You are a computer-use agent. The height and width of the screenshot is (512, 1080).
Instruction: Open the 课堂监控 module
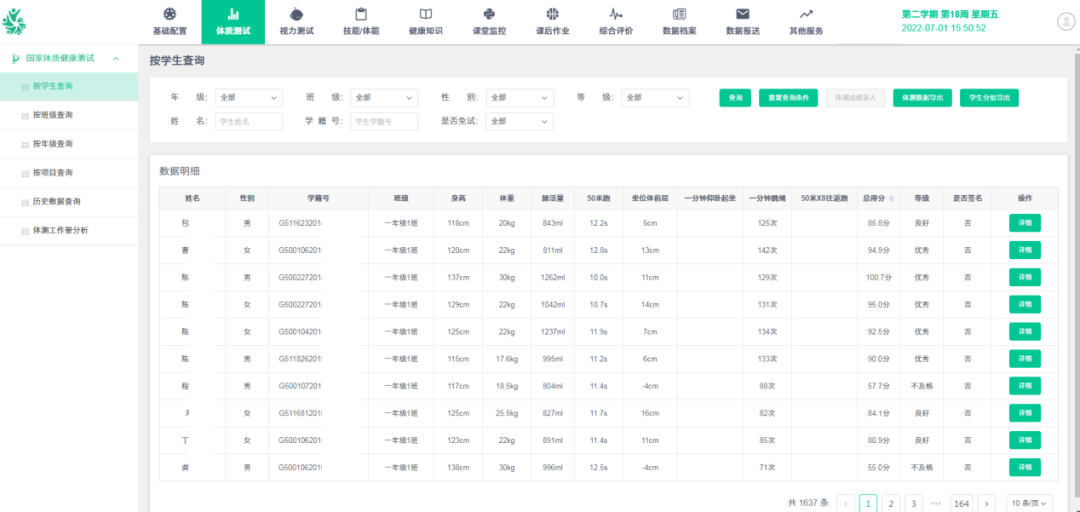[x=489, y=22]
